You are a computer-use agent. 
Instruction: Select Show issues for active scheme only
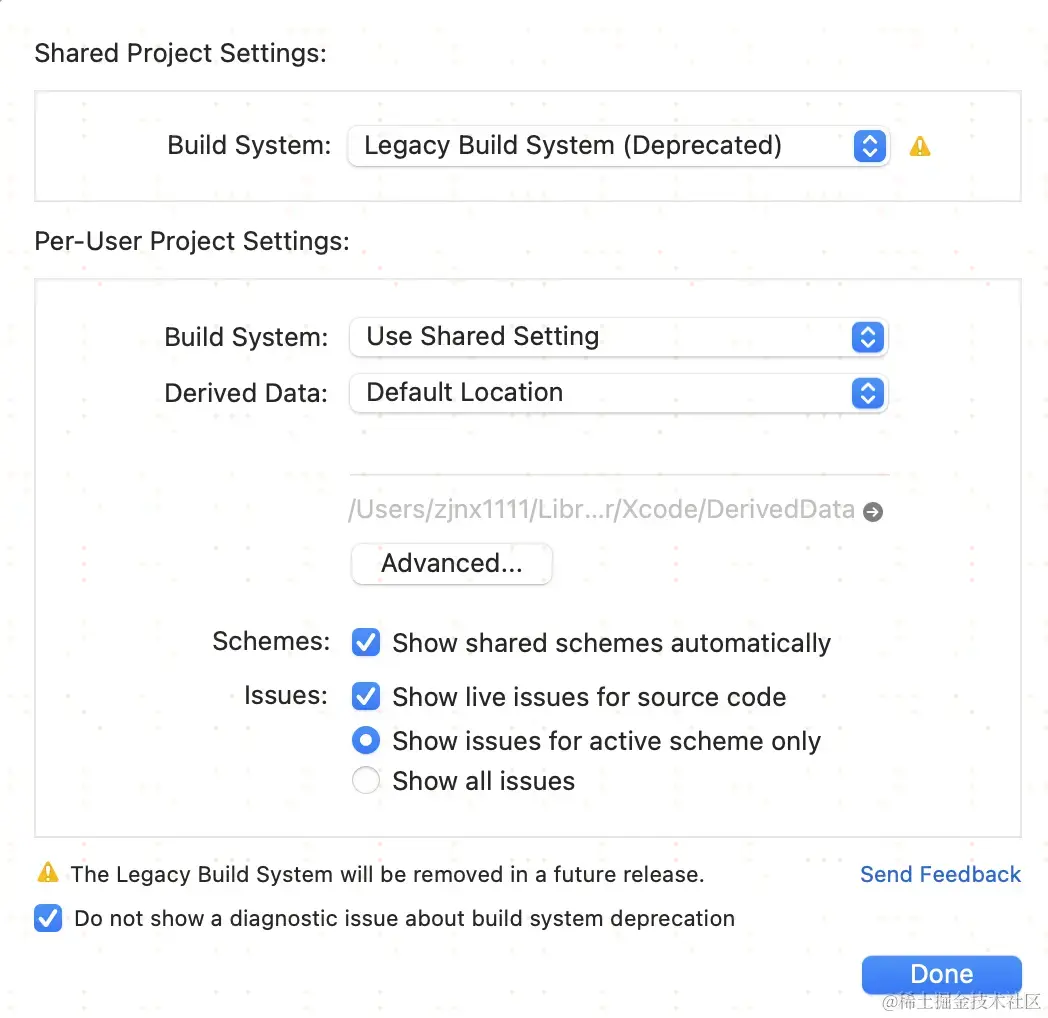(366, 740)
